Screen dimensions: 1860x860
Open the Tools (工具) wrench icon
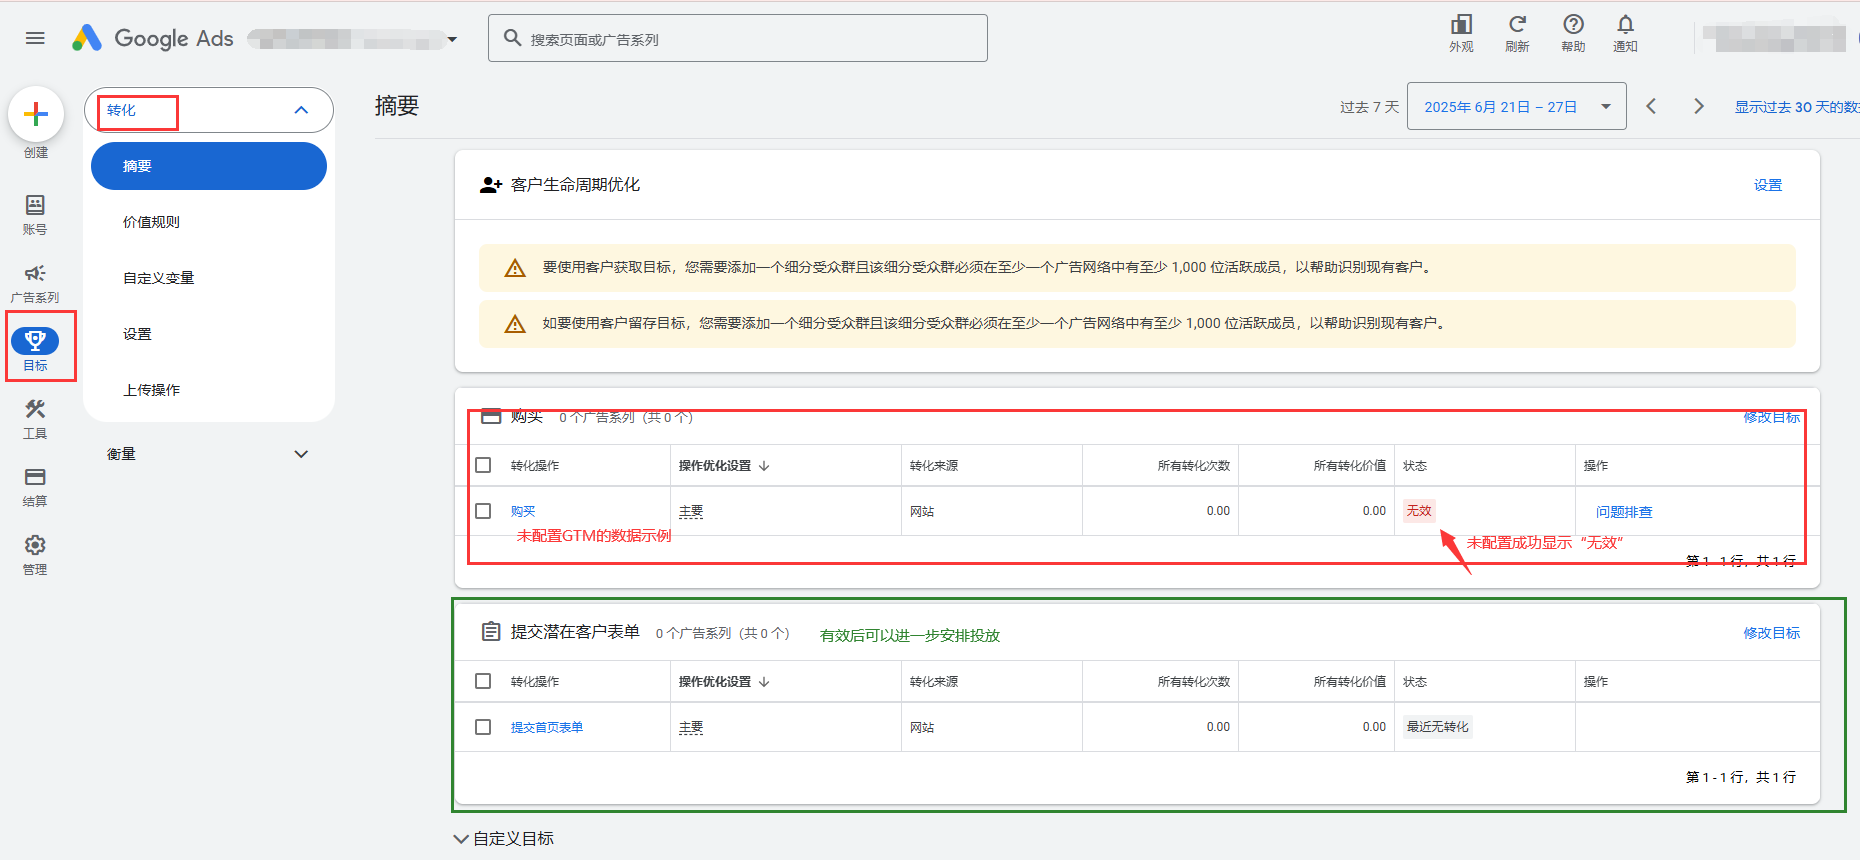35,410
